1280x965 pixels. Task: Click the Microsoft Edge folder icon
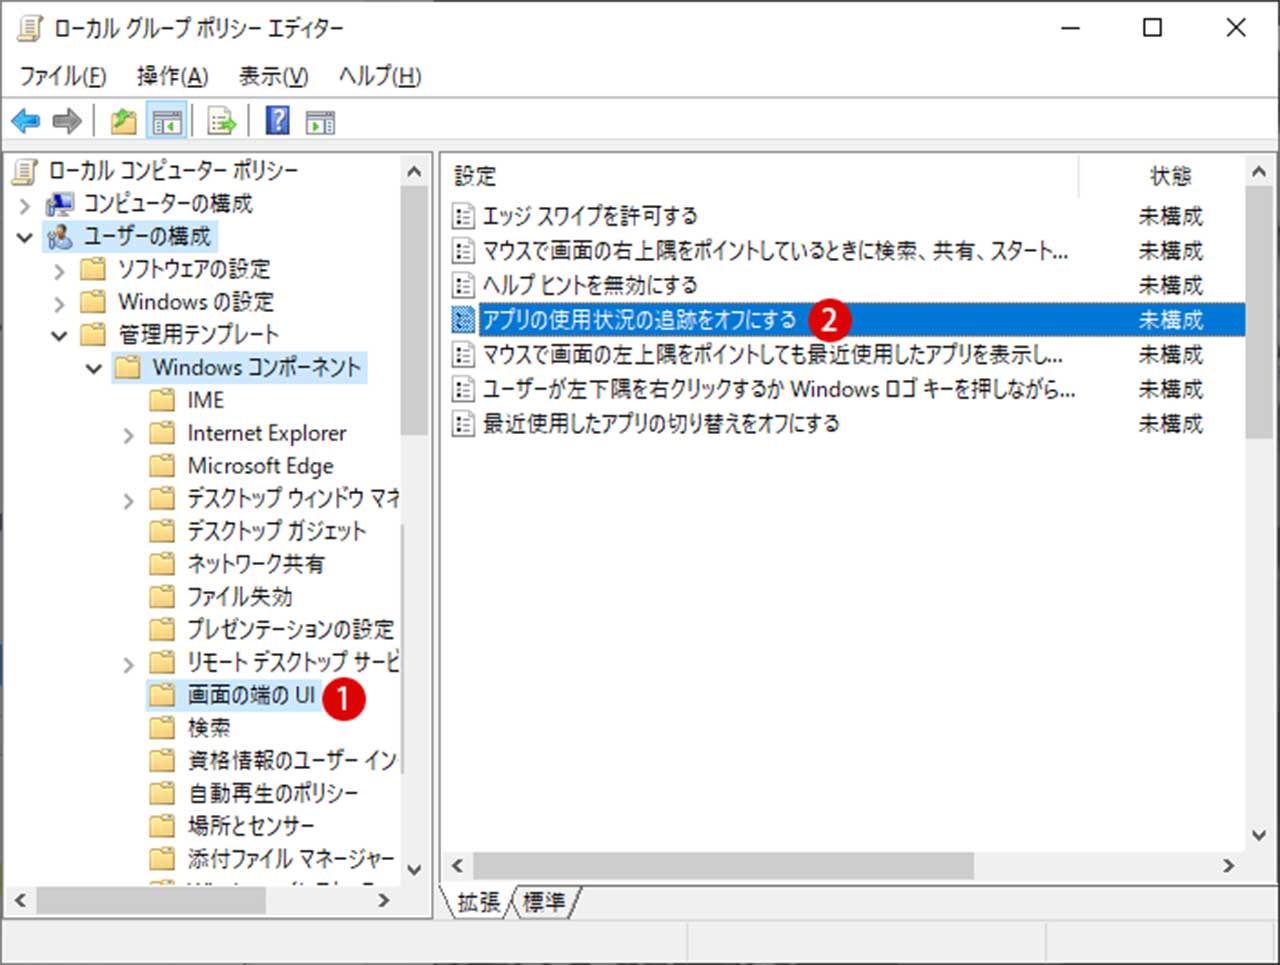tap(162, 466)
